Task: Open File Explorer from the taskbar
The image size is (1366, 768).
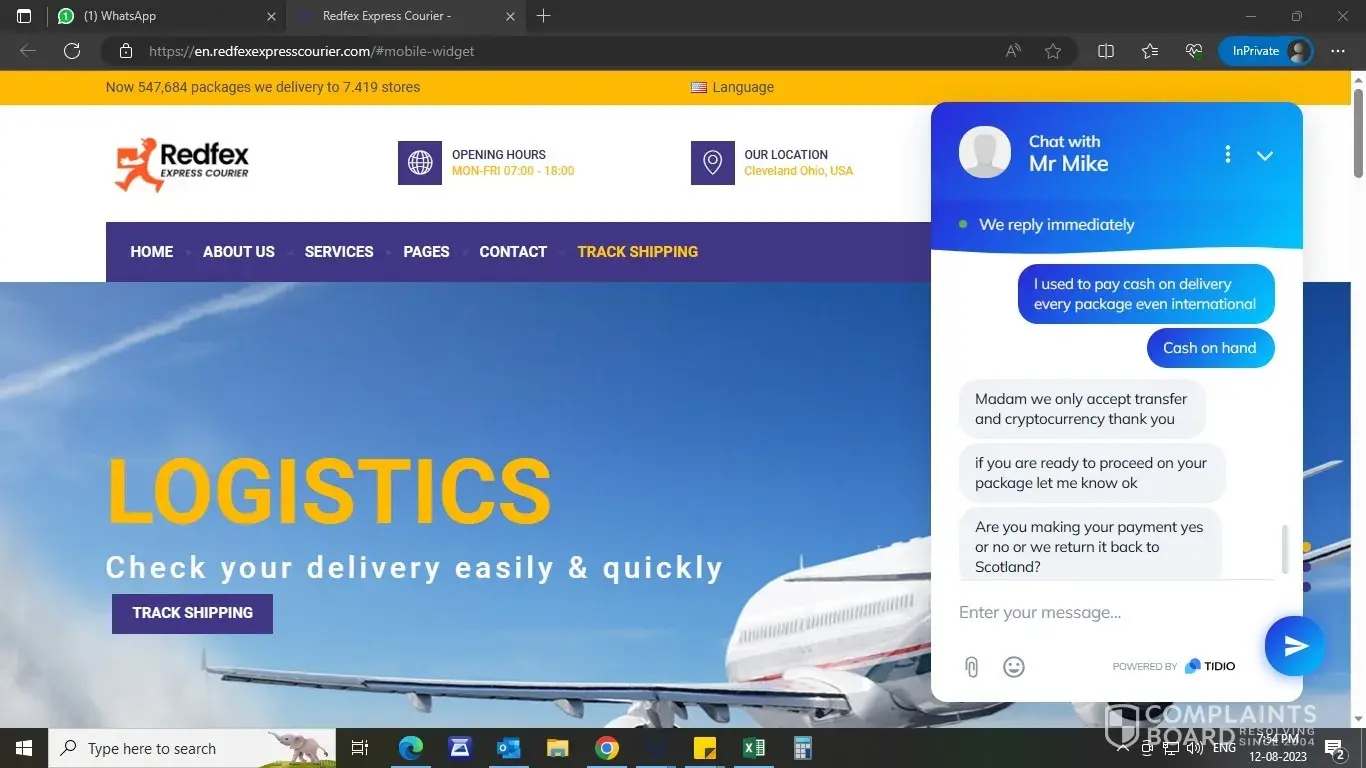Action: (558, 748)
